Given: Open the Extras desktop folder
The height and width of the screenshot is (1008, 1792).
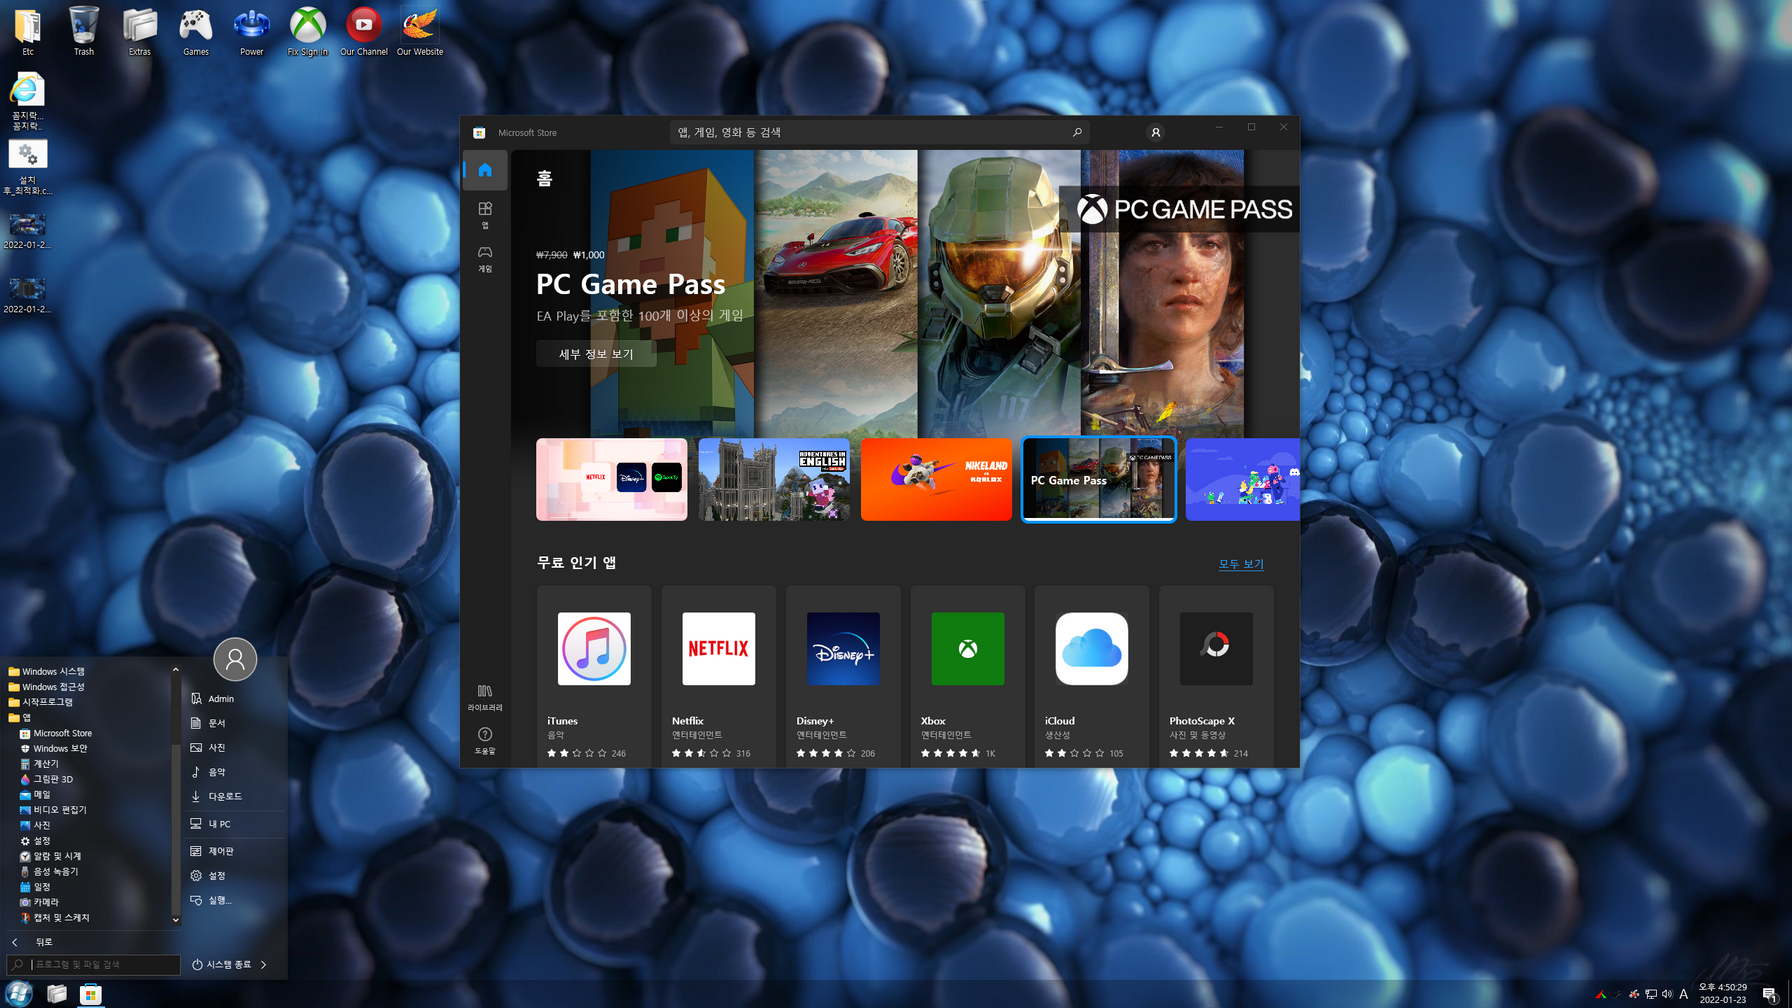Looking at the screenshot, I should pos(140,32).
